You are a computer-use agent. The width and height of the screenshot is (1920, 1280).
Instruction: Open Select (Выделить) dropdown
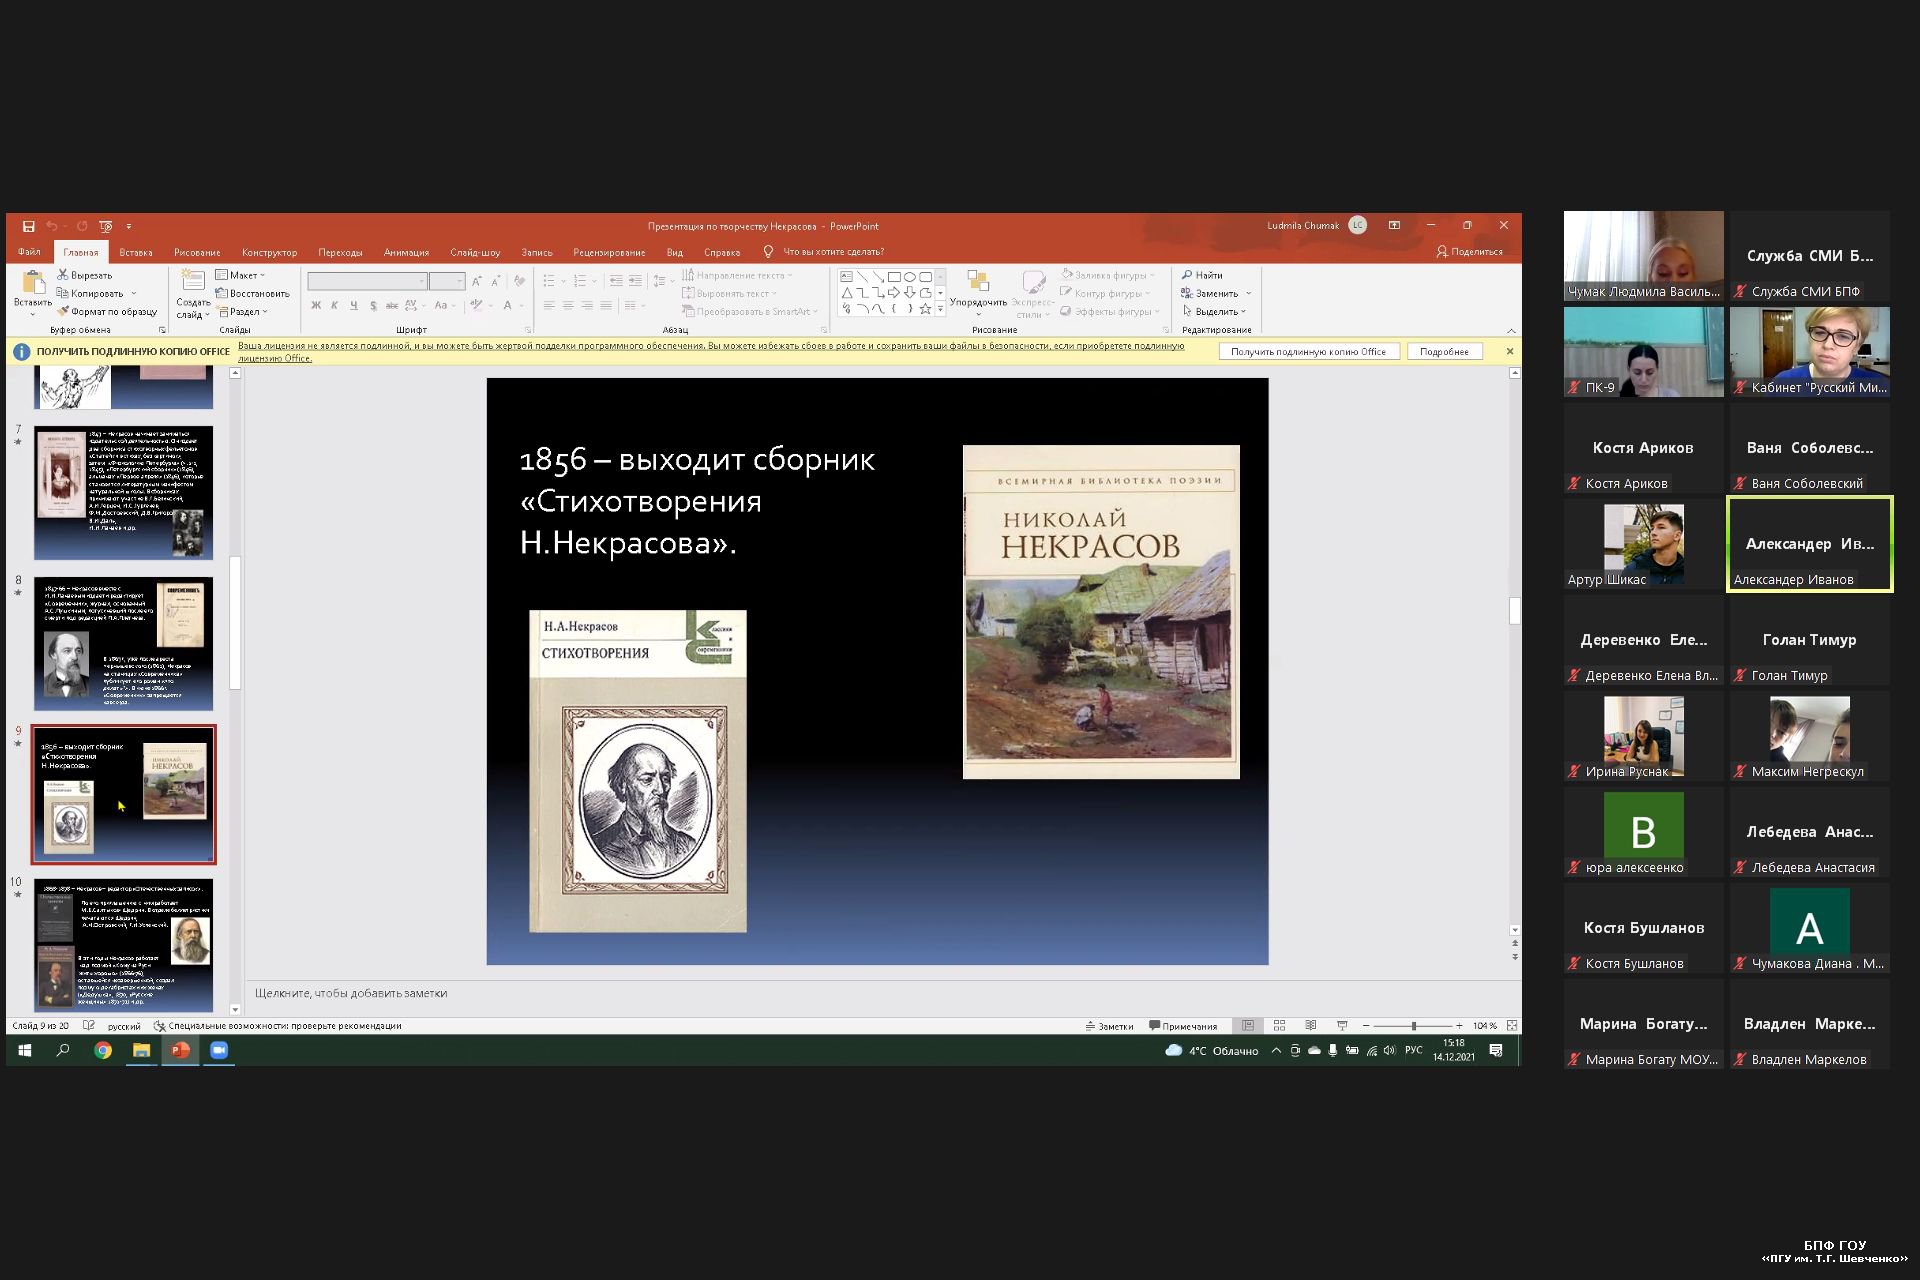point(1214,311)
